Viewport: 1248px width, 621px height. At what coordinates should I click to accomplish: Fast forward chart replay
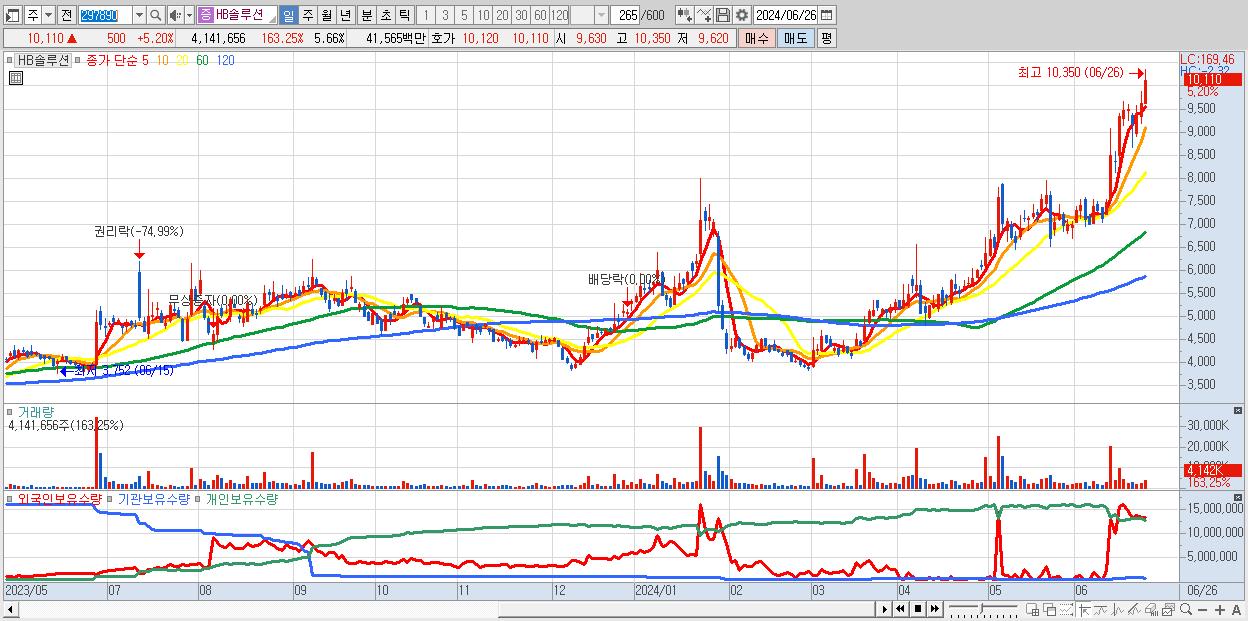934,609
